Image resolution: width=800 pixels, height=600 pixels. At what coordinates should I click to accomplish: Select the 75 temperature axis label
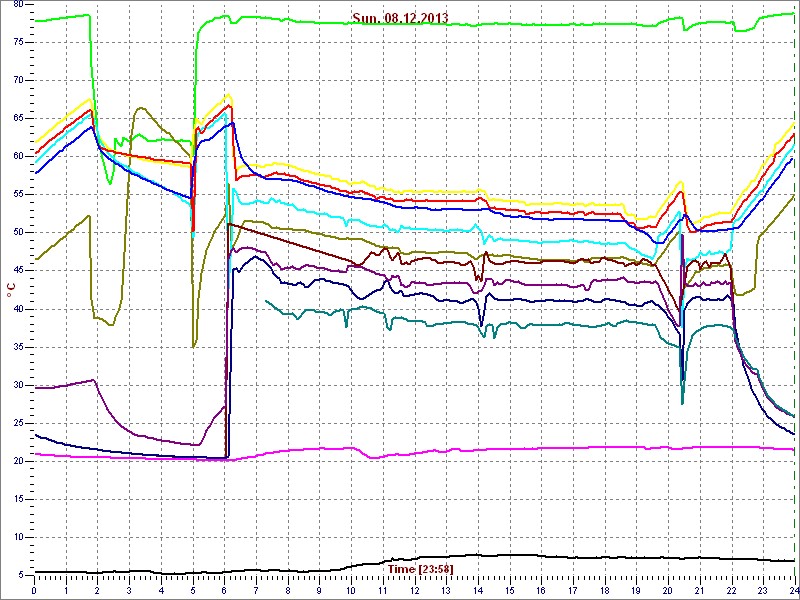17,42
